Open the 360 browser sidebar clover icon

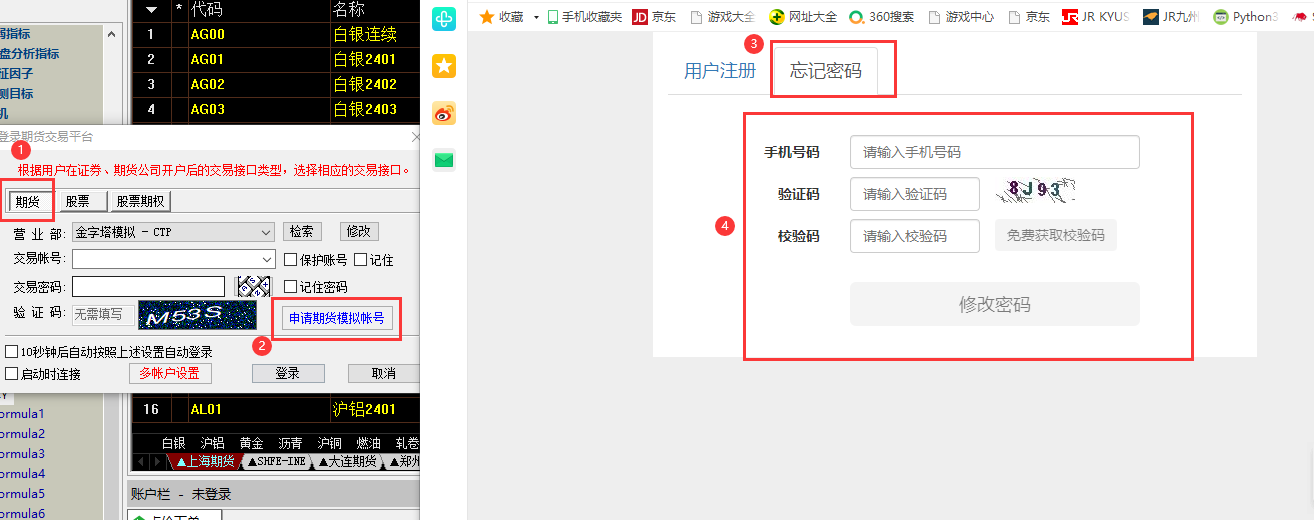click(x=444, y=18)
